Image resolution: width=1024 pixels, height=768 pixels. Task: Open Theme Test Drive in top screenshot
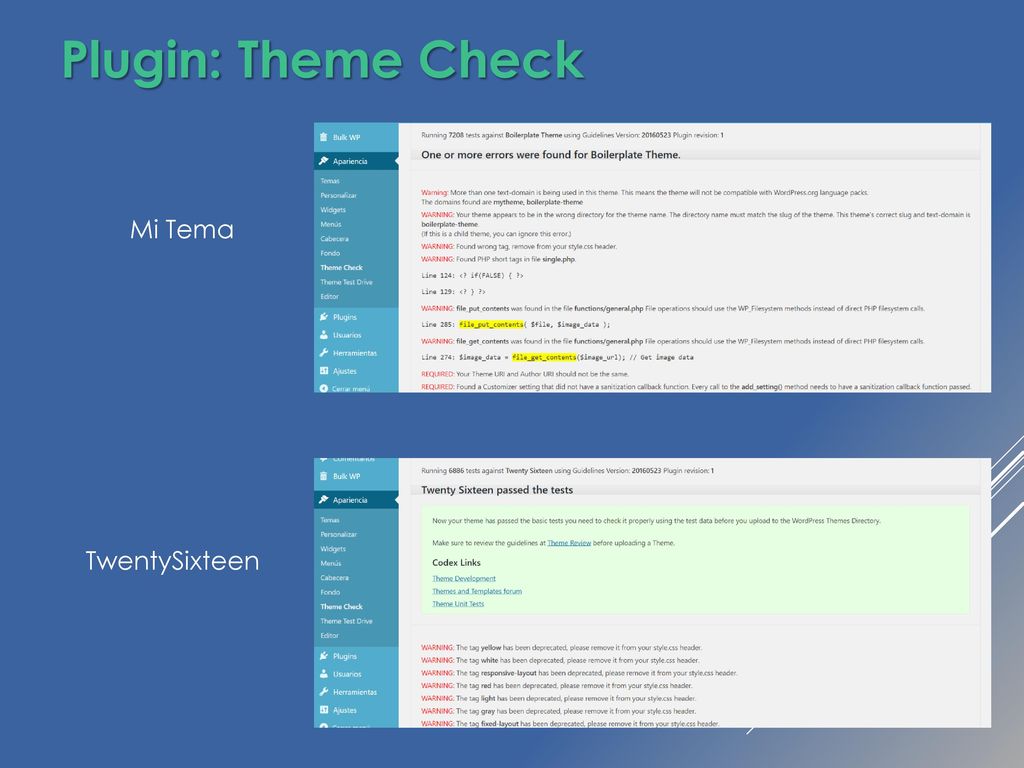[346, 282]
